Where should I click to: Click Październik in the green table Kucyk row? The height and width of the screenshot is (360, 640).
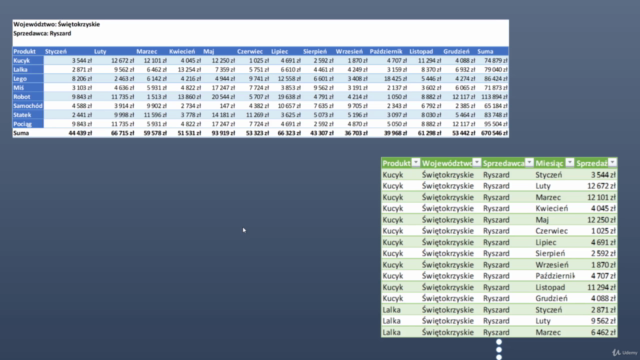click(x=555, y=276)
